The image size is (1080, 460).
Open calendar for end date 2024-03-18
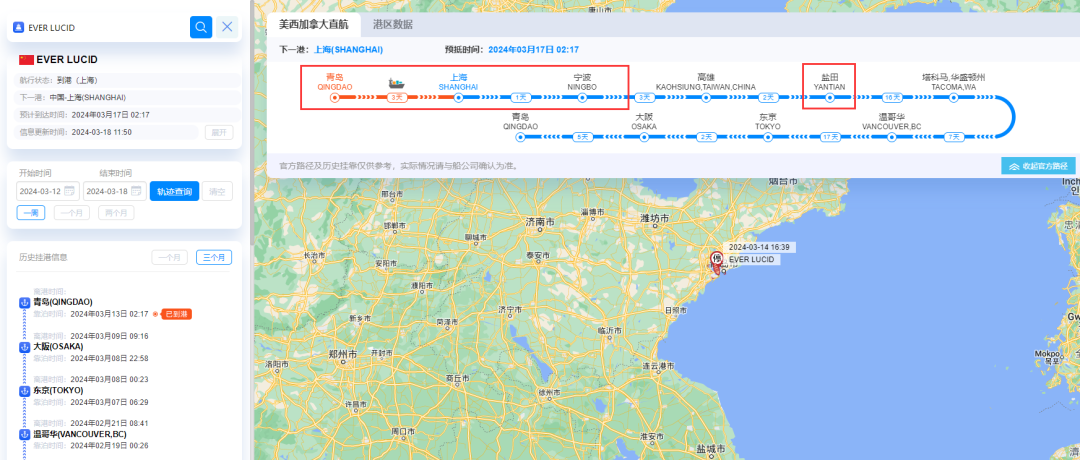(x=136, y=191)
